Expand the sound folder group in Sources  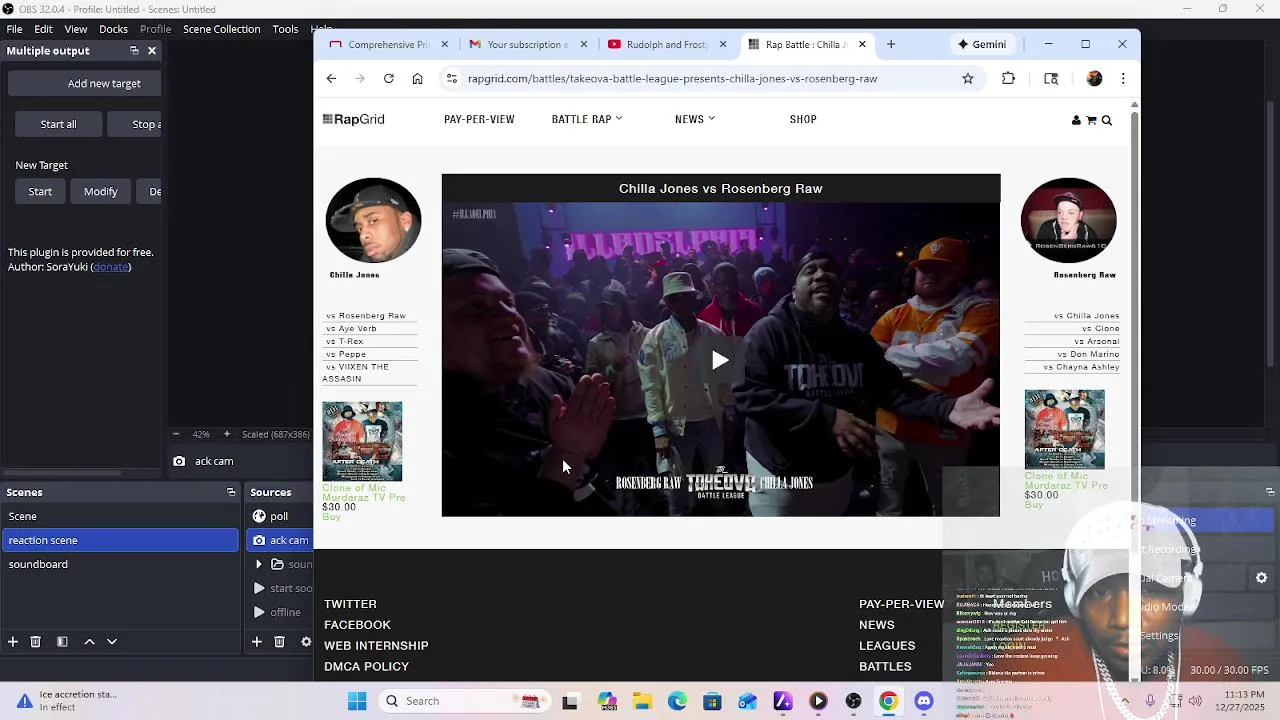click(x=259, y=564)
